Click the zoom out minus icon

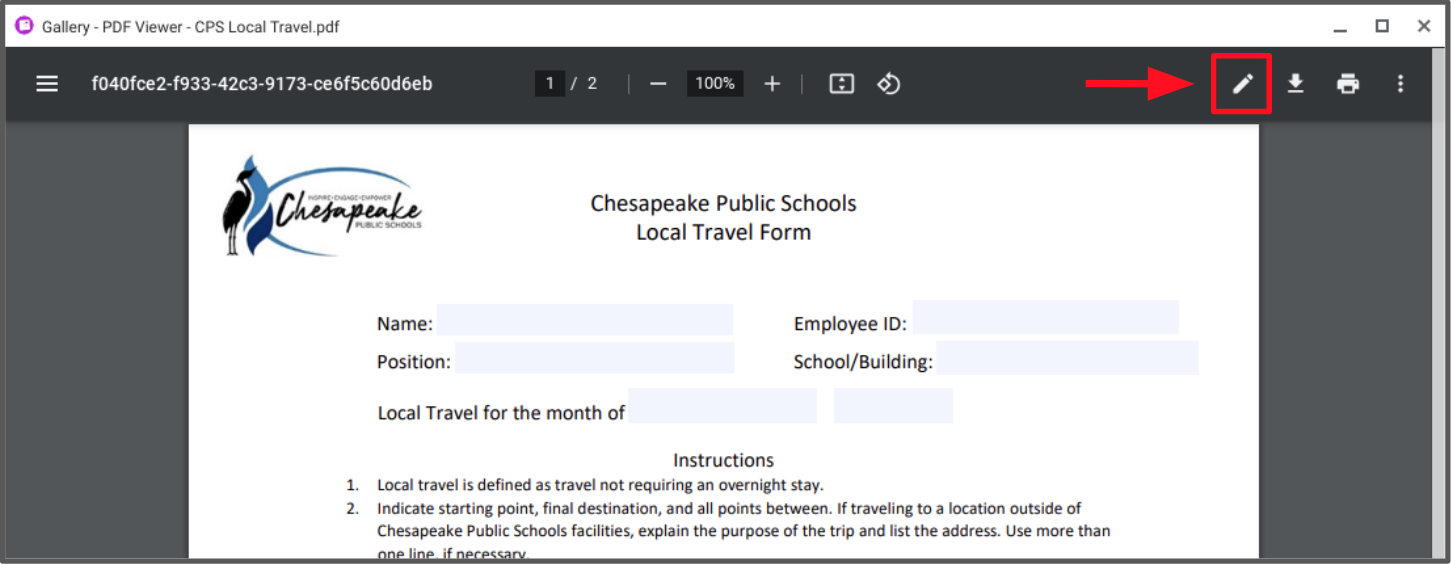[x=658, y=84]
